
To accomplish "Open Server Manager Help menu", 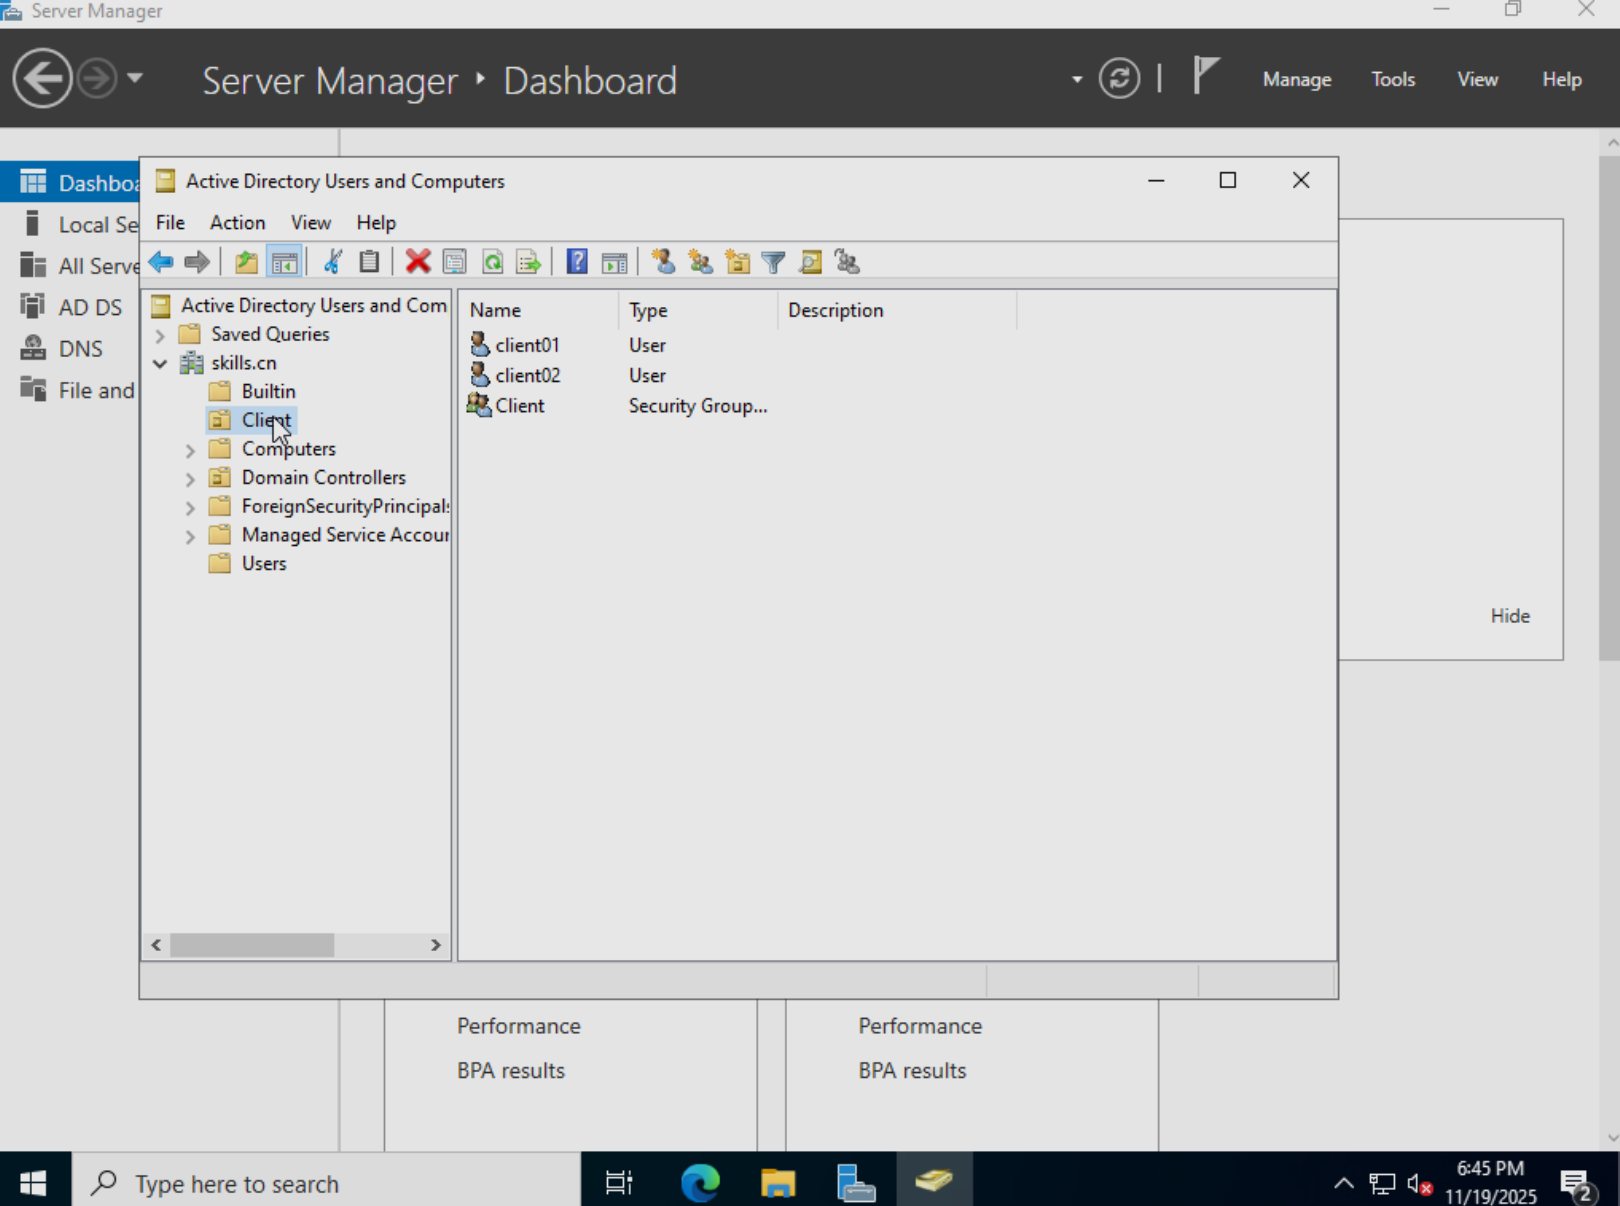I will [1562, 79].
